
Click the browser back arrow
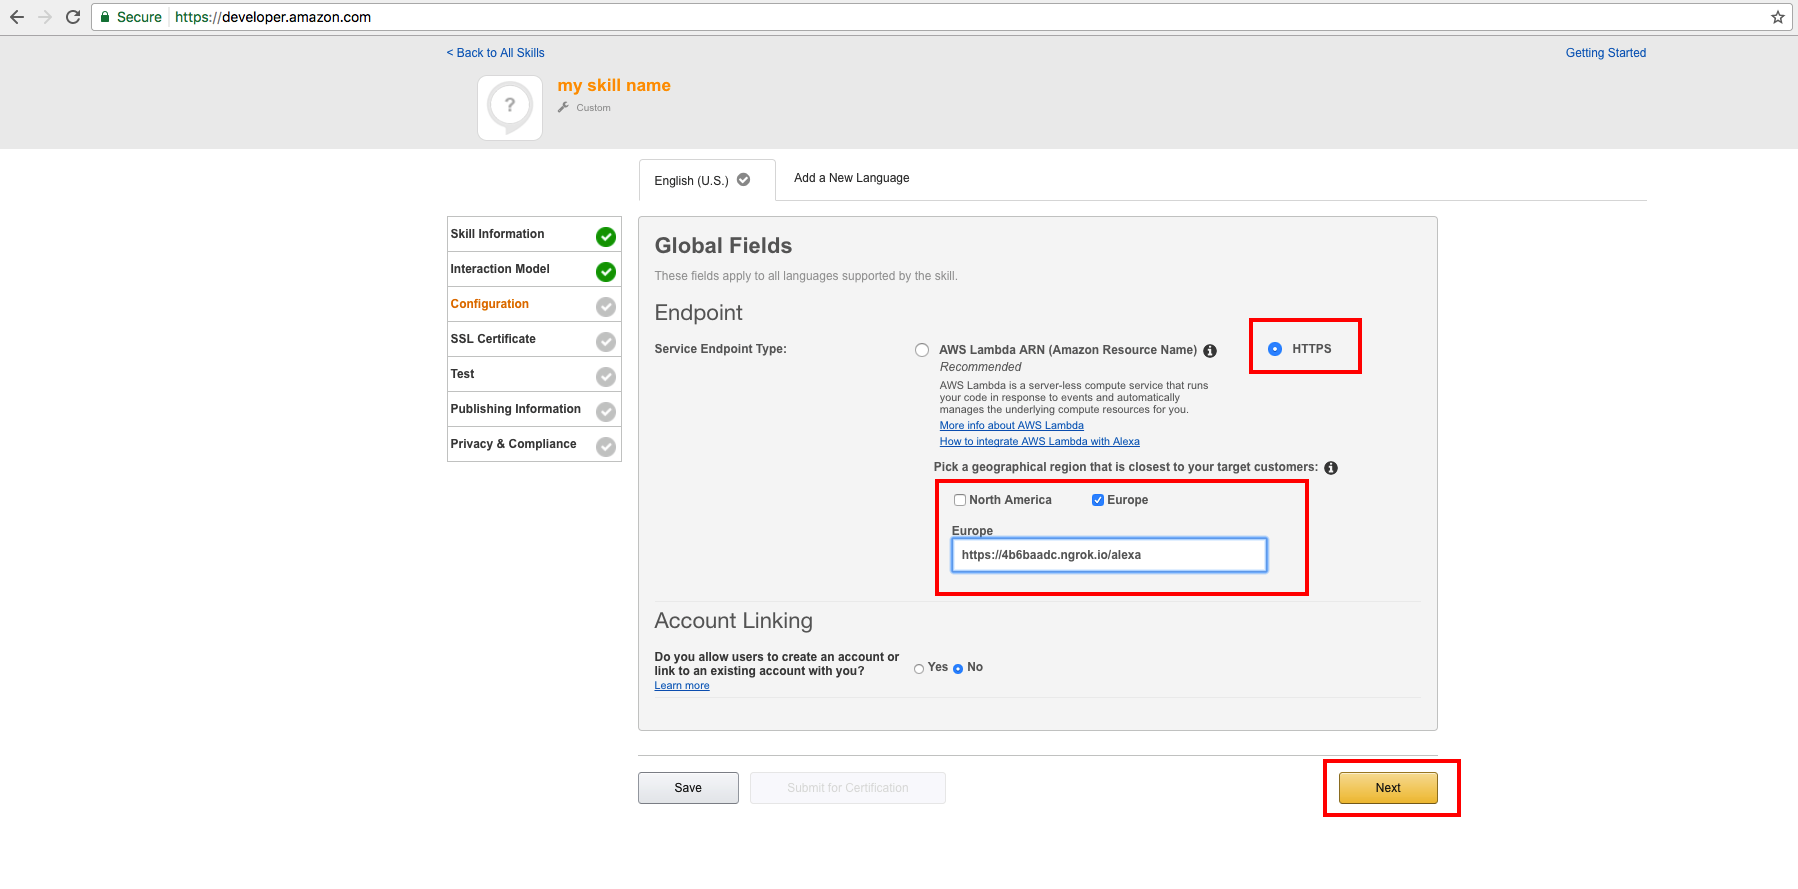pyautogui.click(x=17, y=17)
